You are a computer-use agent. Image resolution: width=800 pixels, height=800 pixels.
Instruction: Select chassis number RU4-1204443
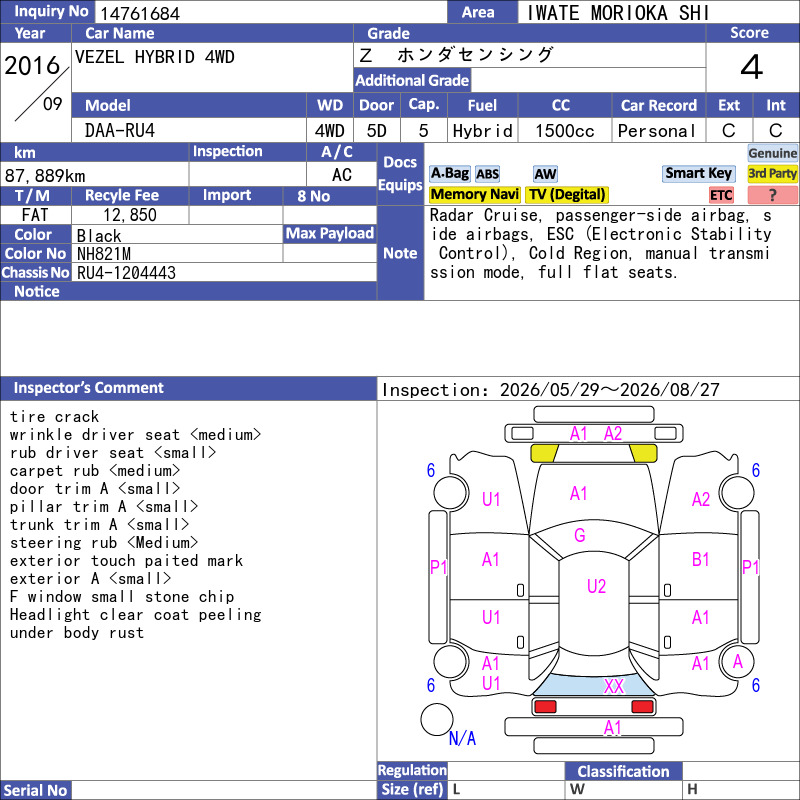126,273
